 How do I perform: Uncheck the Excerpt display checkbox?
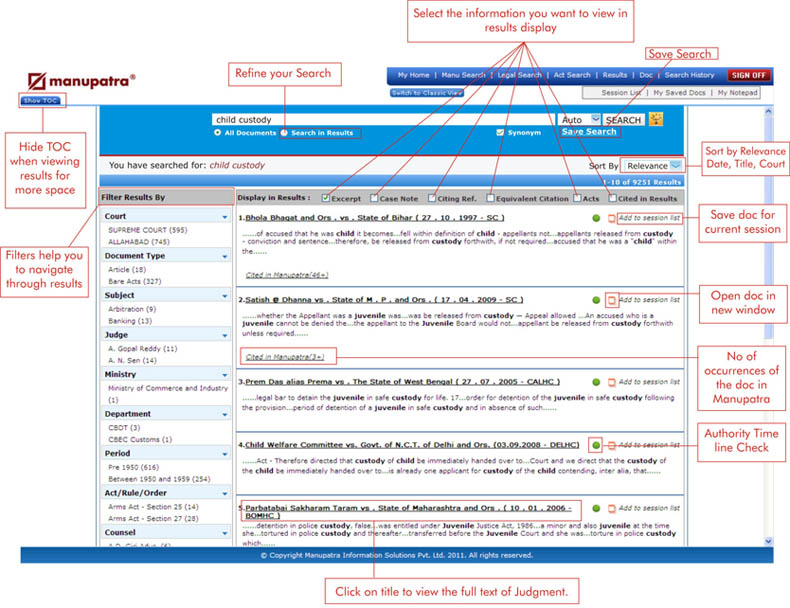click(325, 198)
